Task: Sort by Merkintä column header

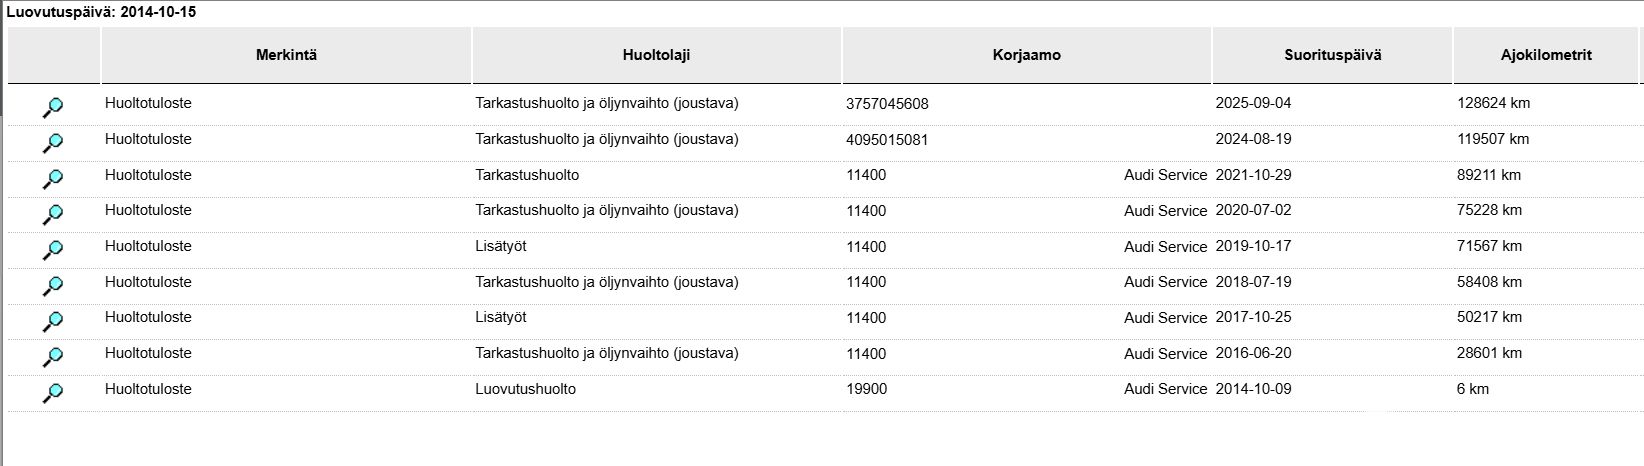Action: [286, 55]
